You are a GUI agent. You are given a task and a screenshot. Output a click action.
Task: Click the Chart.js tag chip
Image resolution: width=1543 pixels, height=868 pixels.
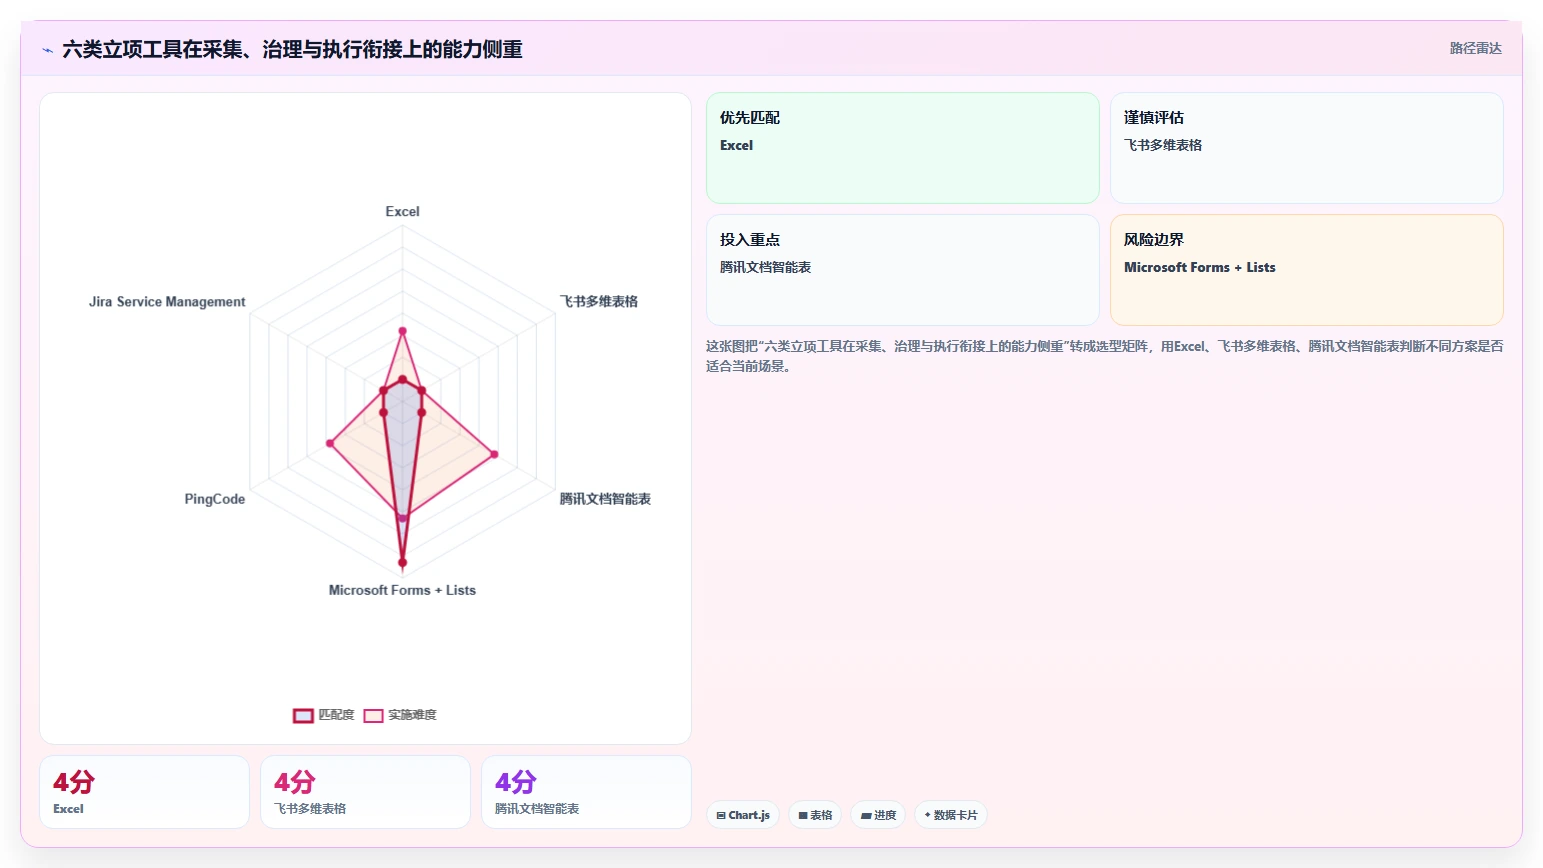pyautogui.click(x=743, y=815)
